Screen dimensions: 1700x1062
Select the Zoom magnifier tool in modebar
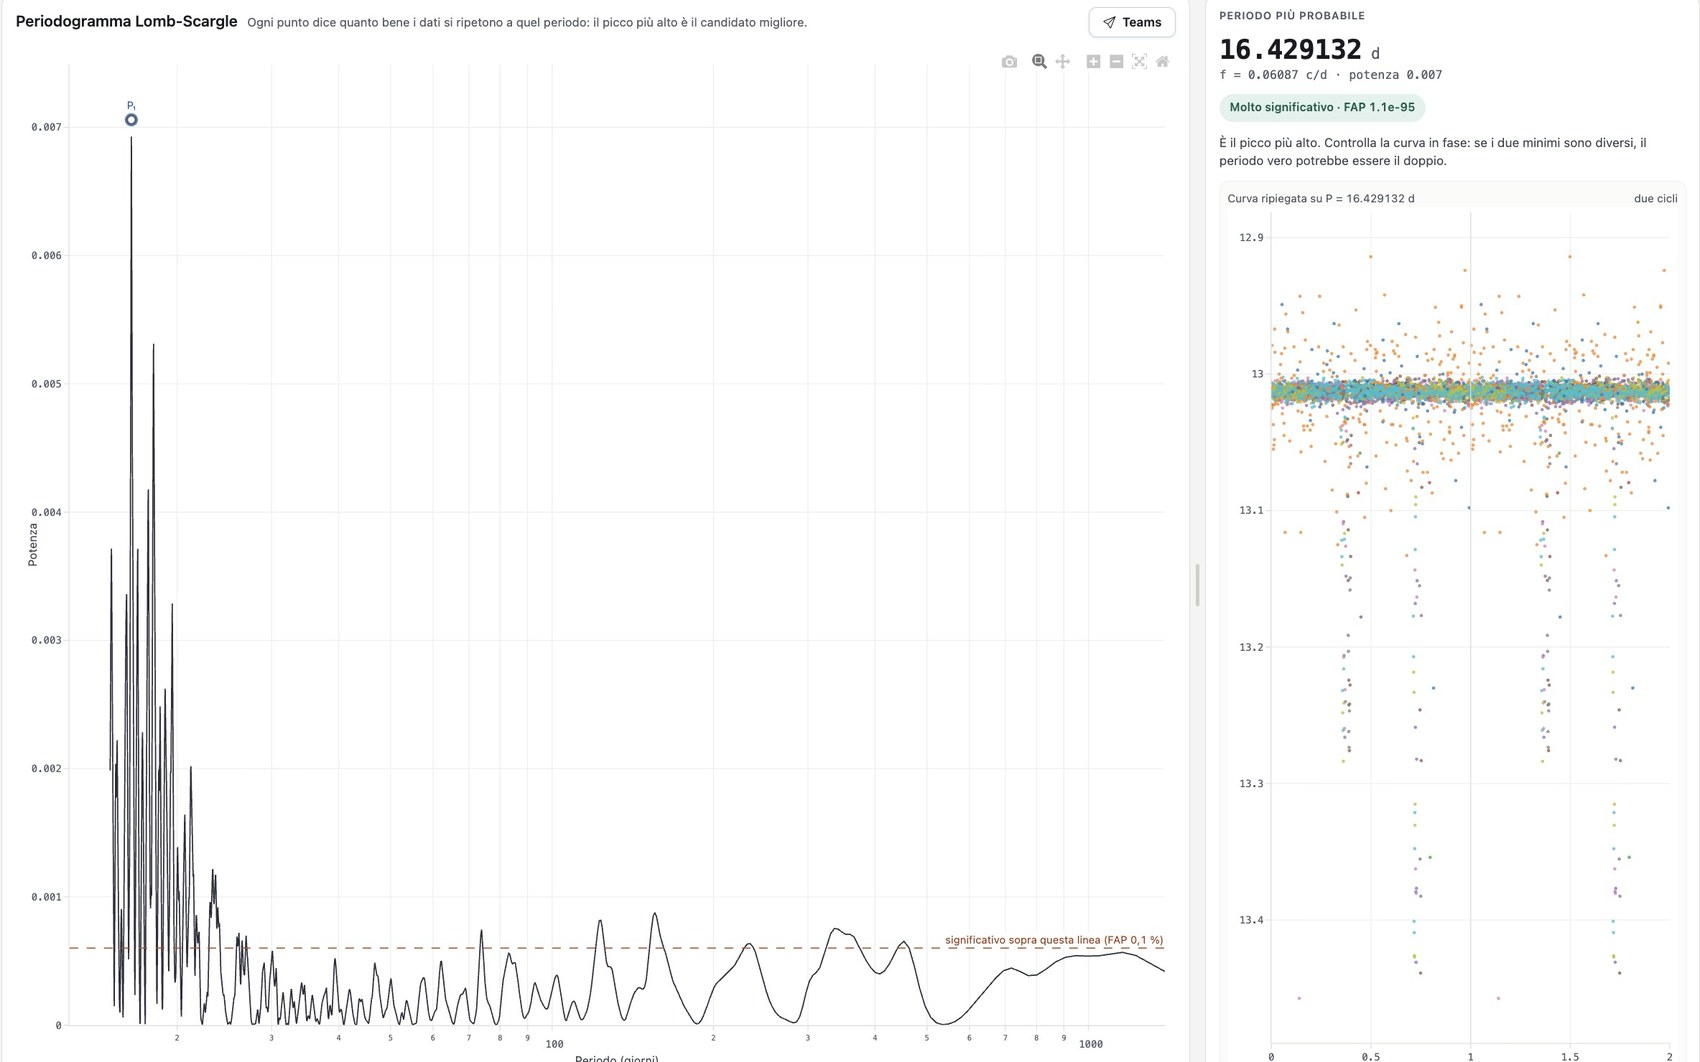(1039, 62)
